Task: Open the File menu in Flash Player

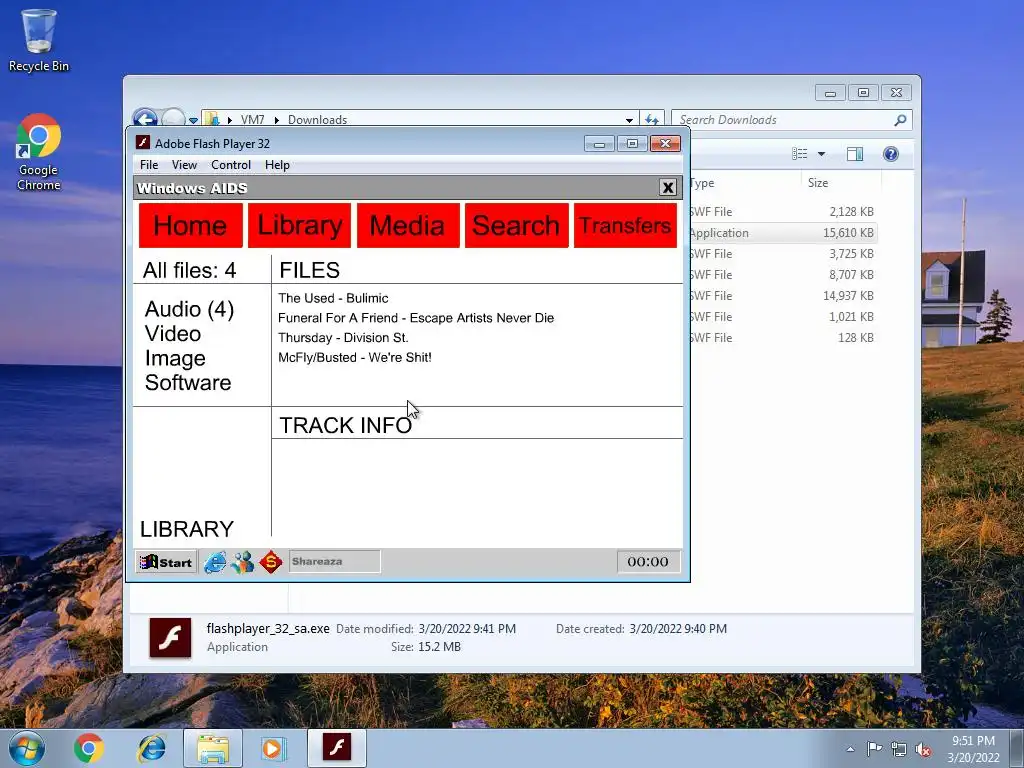Action: coord(149,165)
